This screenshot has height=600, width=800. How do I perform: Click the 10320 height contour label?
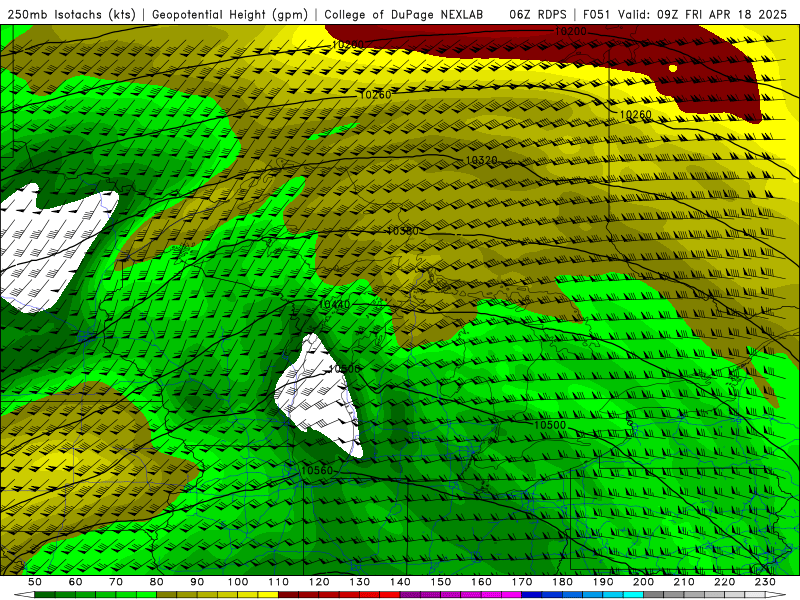481,161
